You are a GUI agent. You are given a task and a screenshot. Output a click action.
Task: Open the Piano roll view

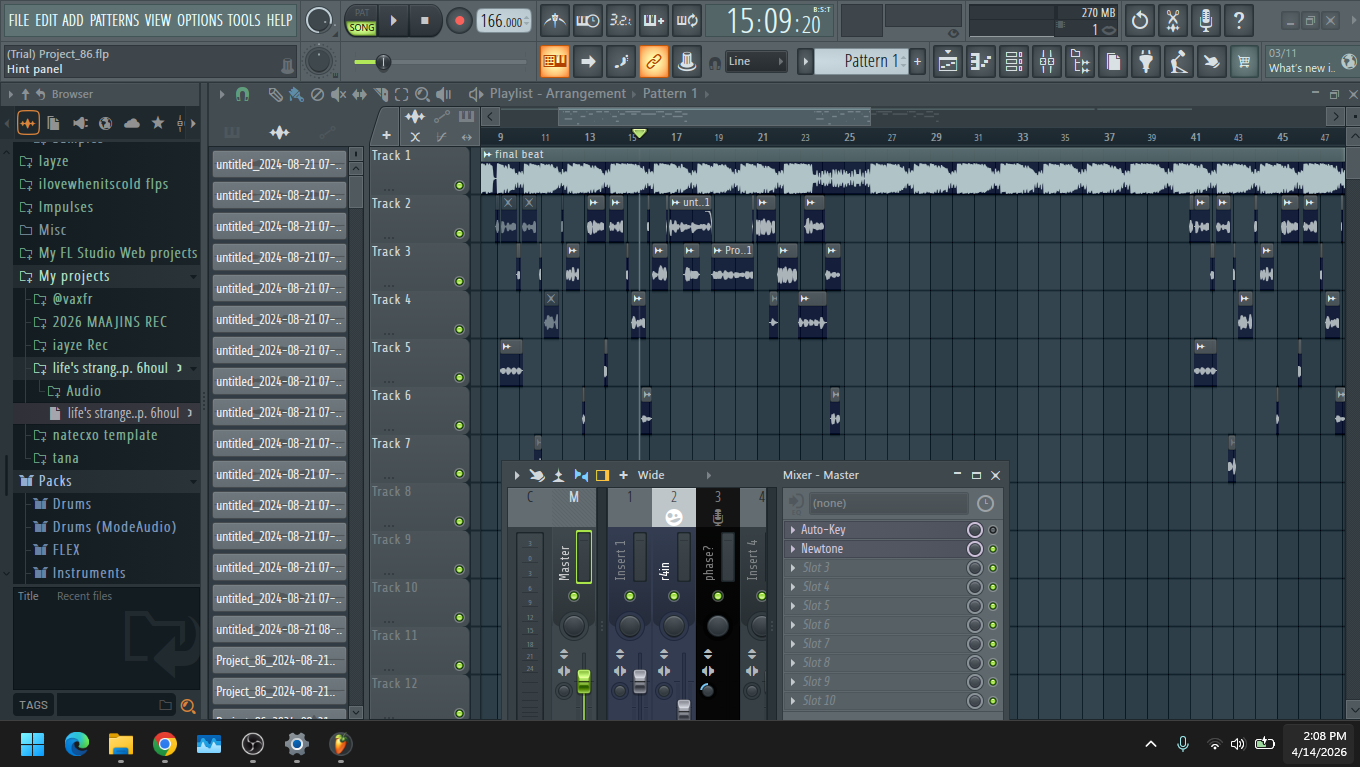click(x=980, y=62)
